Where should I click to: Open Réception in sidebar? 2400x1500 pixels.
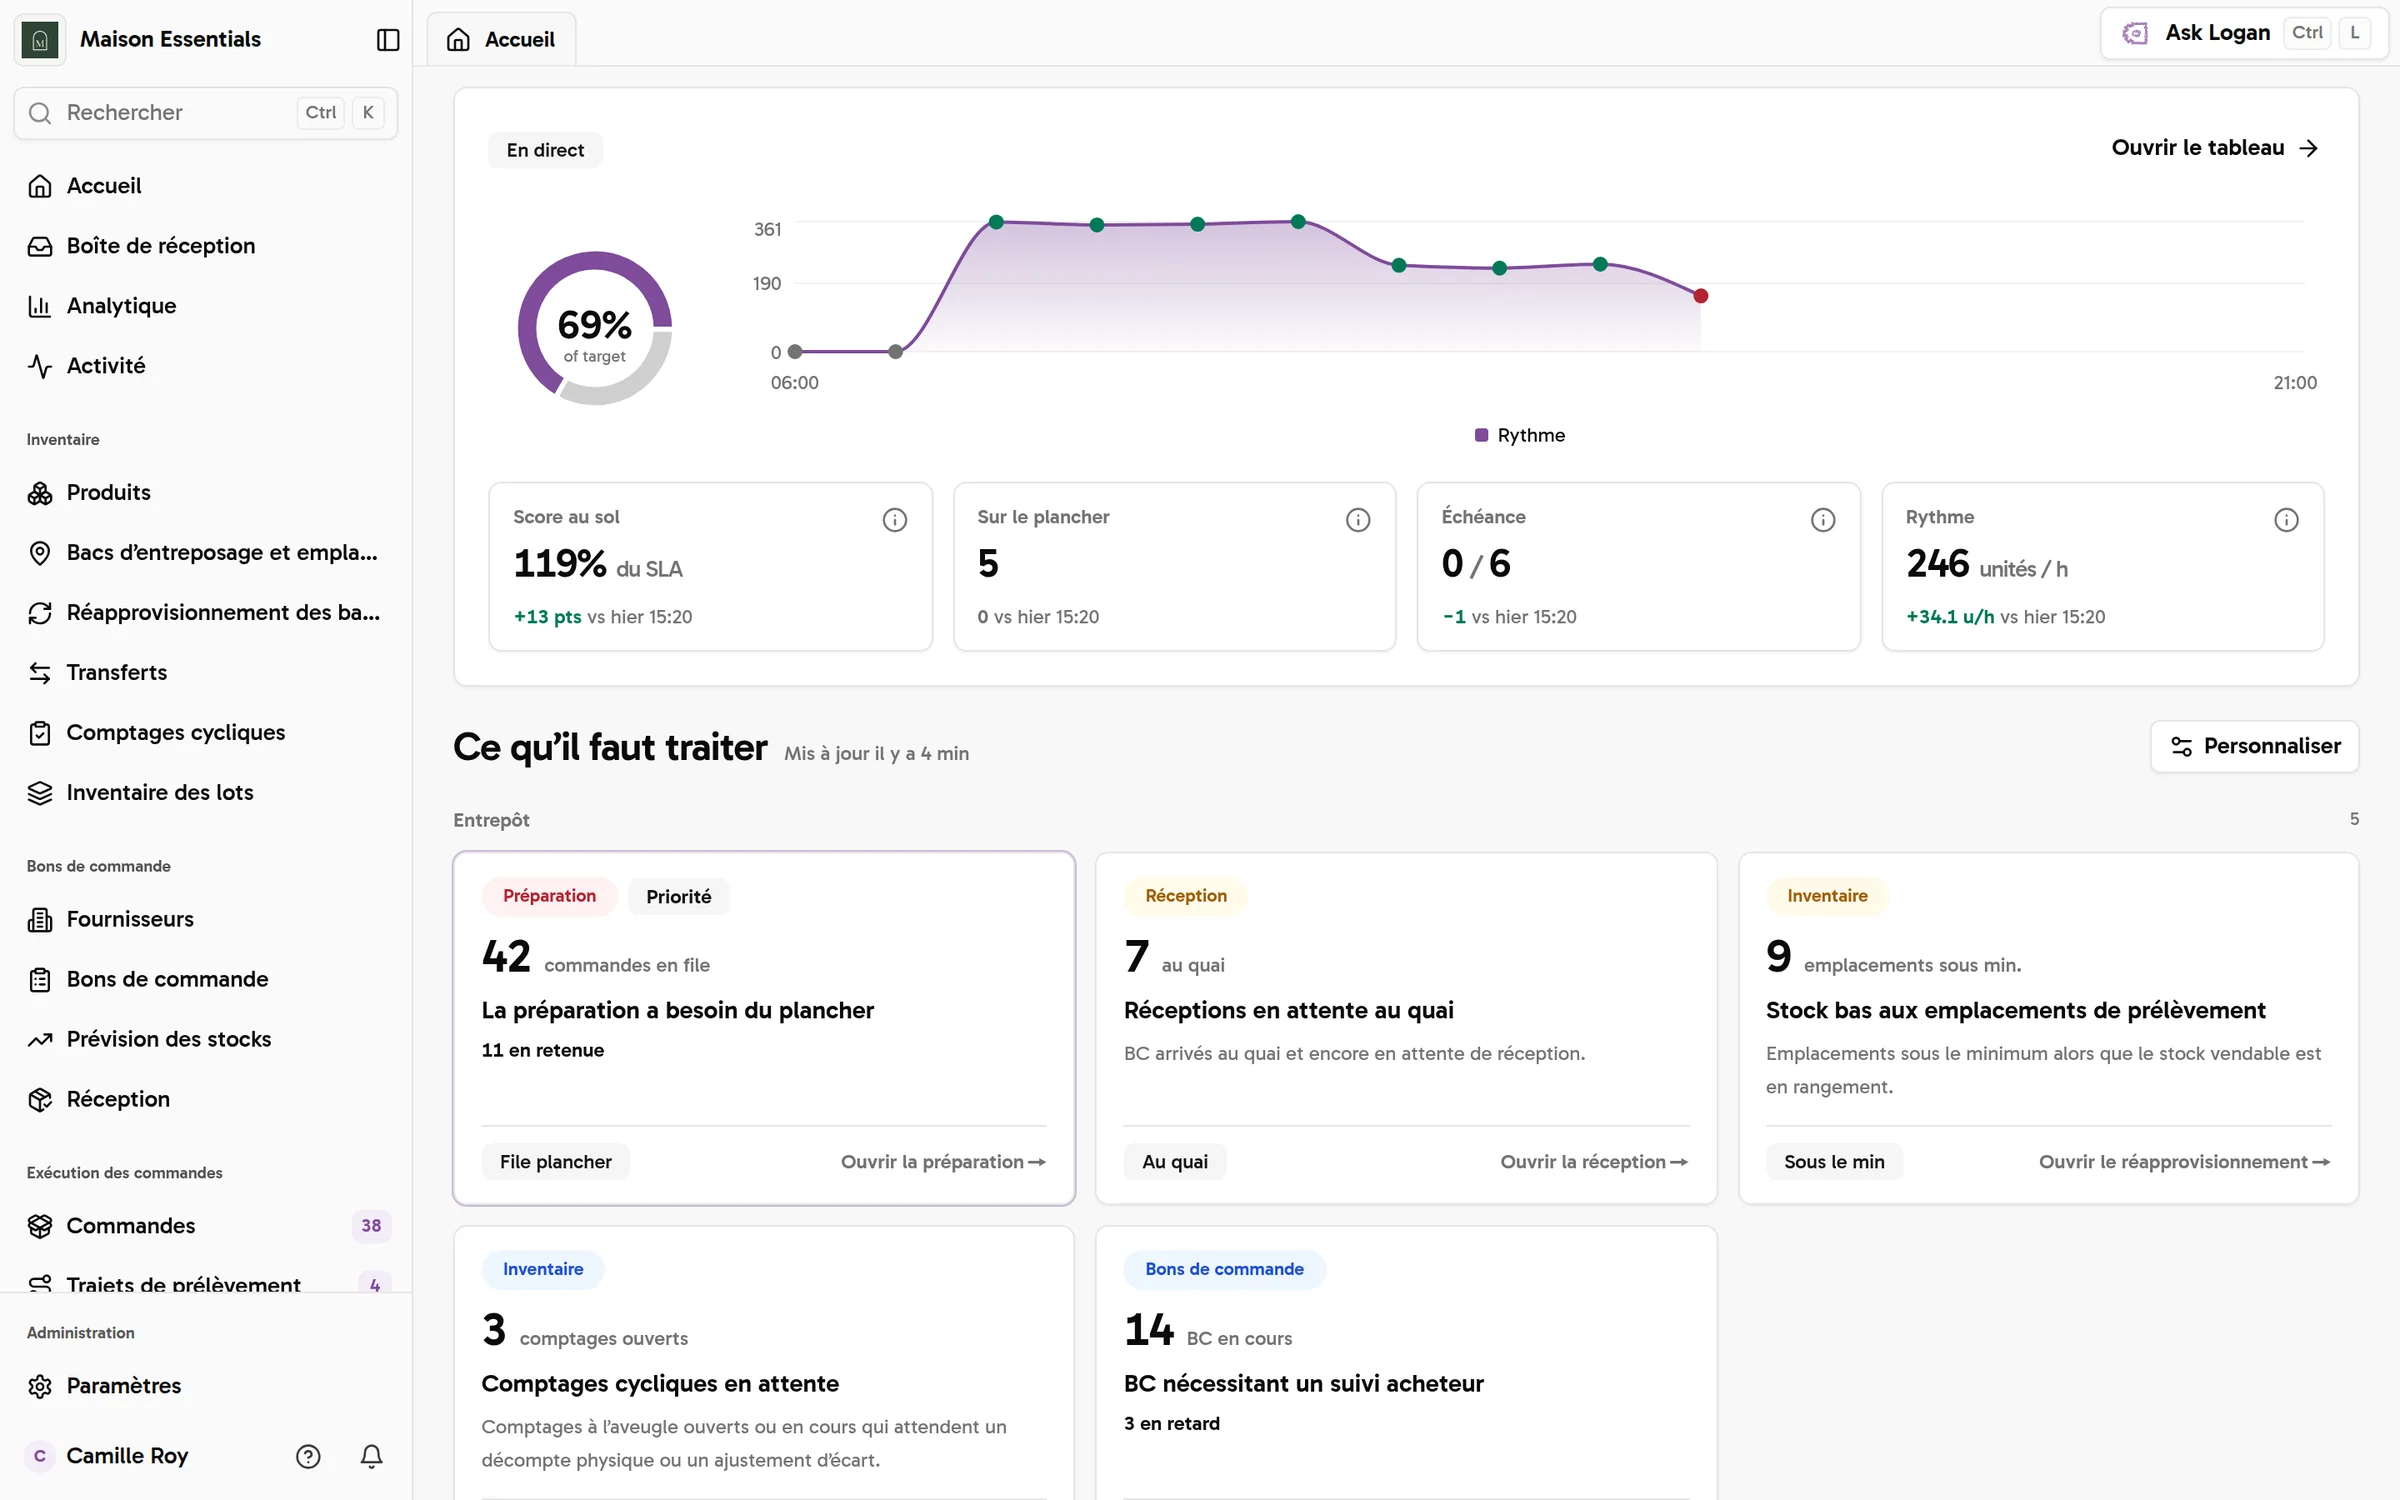point(206,1099)
